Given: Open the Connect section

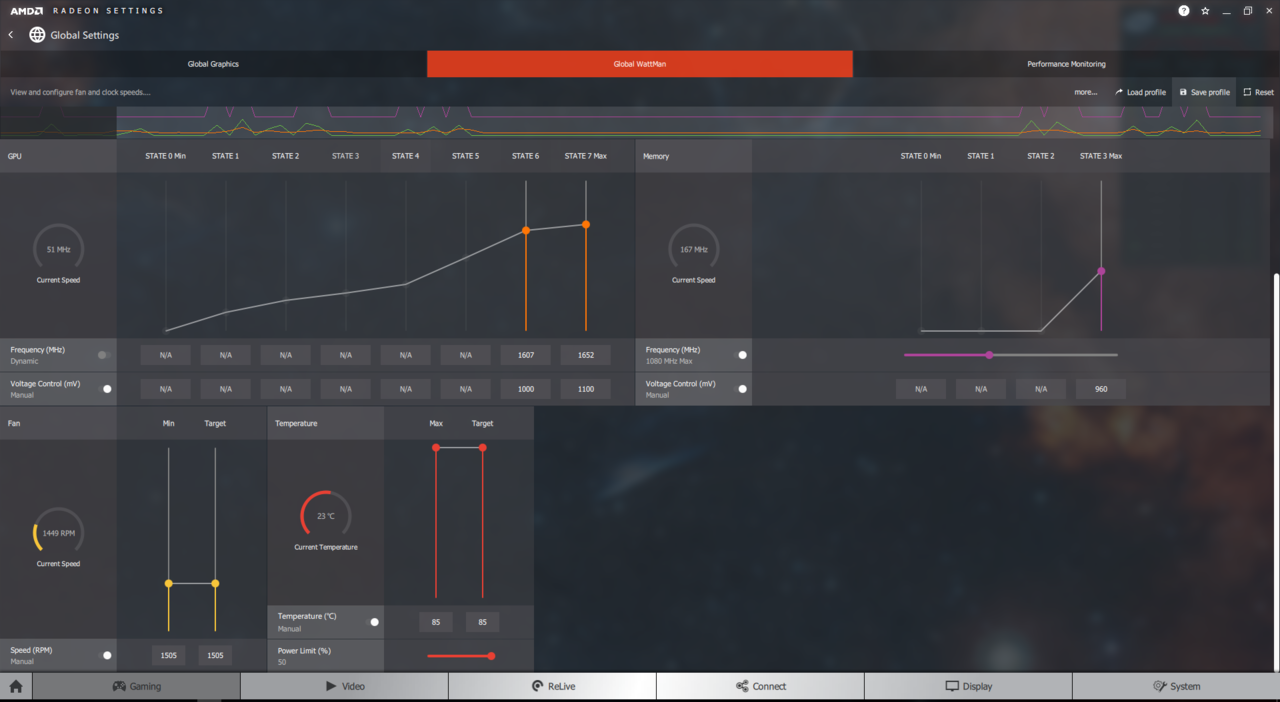Looking at the screenshot, I should point(760,686).
